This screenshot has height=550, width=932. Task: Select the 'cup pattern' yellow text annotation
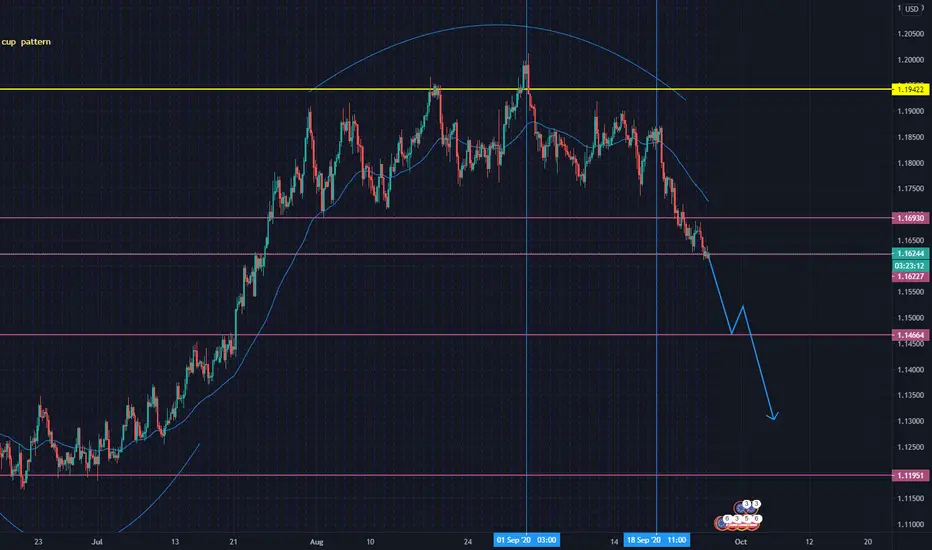[26, 42]
